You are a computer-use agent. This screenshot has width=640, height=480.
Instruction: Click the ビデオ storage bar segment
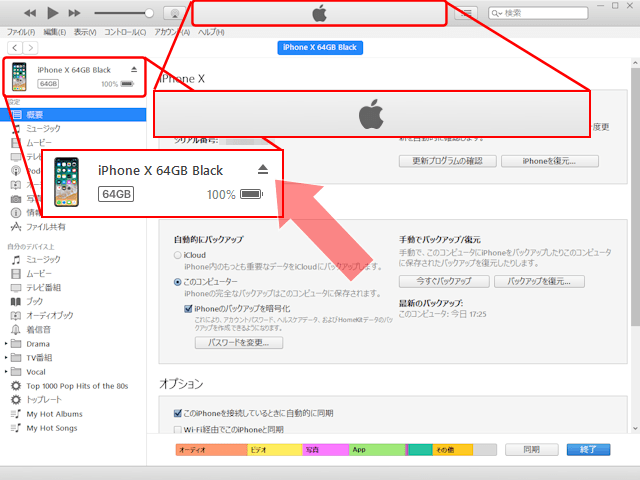point(275,450)
